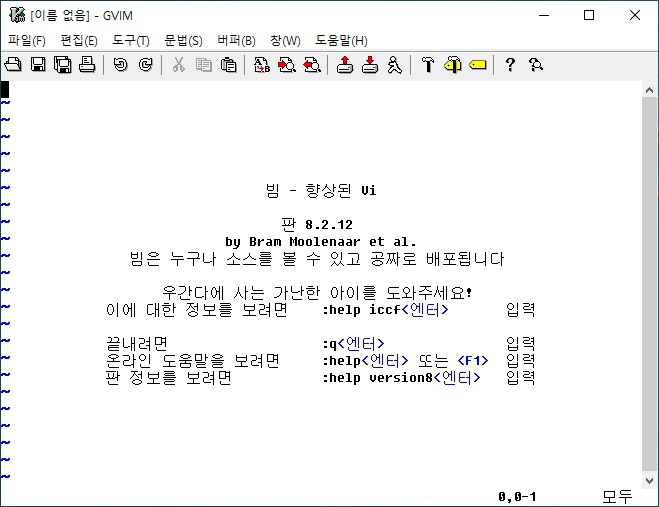
Task: Click the Build tags icon
Action: (453, 65)
